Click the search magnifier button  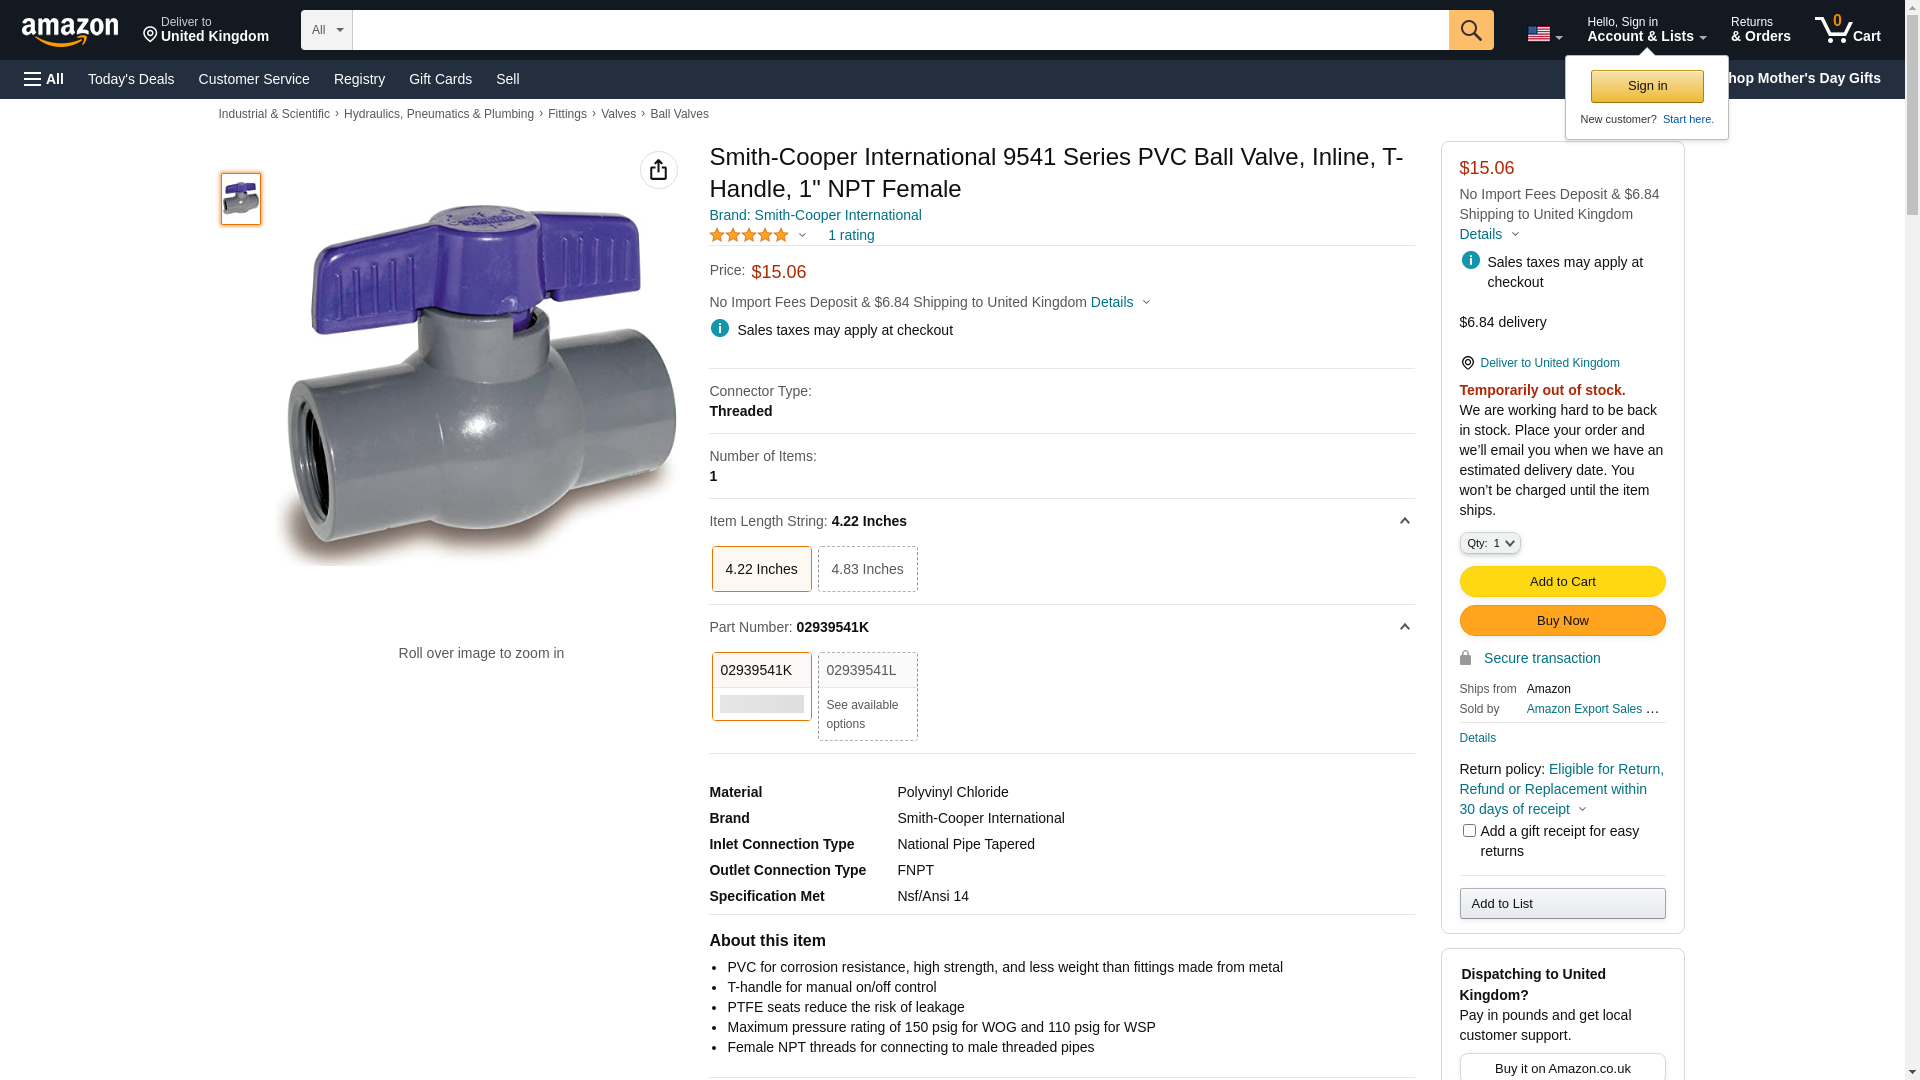[1471, 30]
